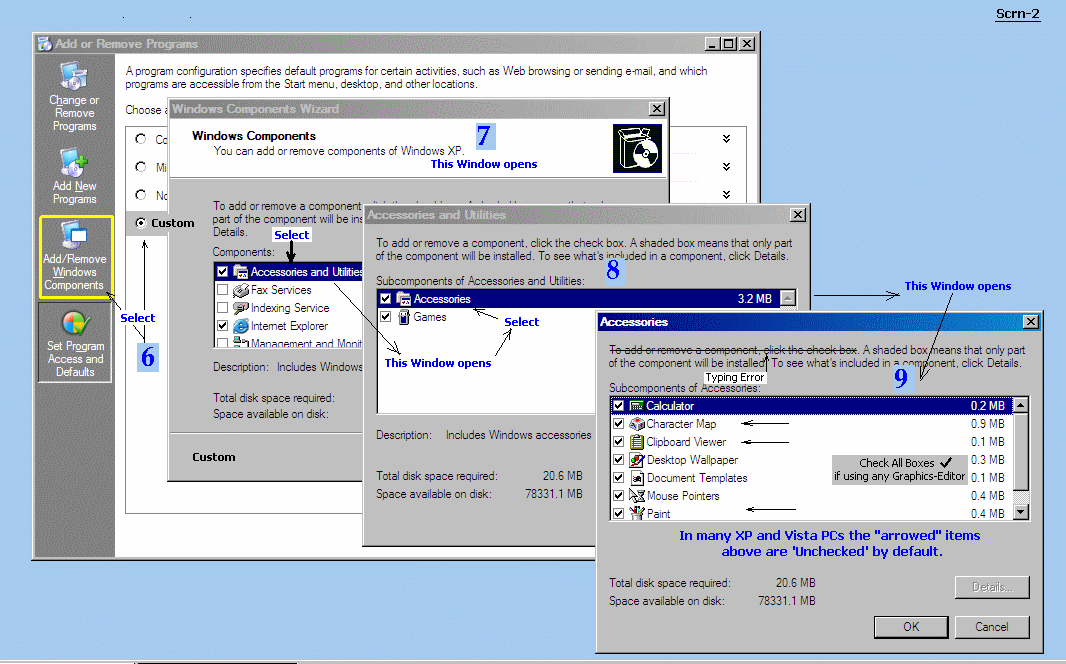The width and height of the screenshot is (1066, 664).
Task: Select the Fax Services icon
Action: point(241,290)
